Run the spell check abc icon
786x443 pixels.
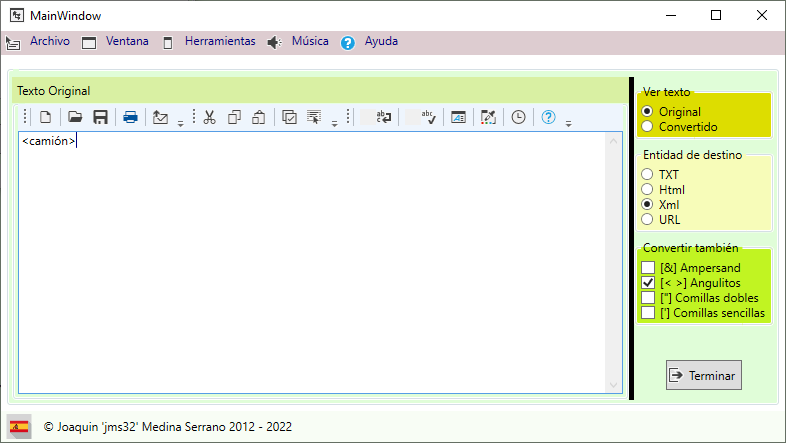coord(427,117)
